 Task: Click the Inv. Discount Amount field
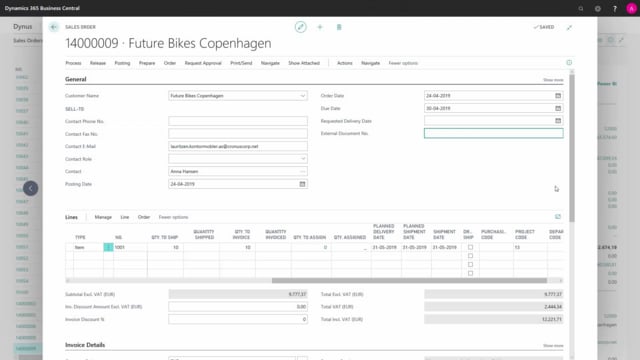click(x=238, y=307)
